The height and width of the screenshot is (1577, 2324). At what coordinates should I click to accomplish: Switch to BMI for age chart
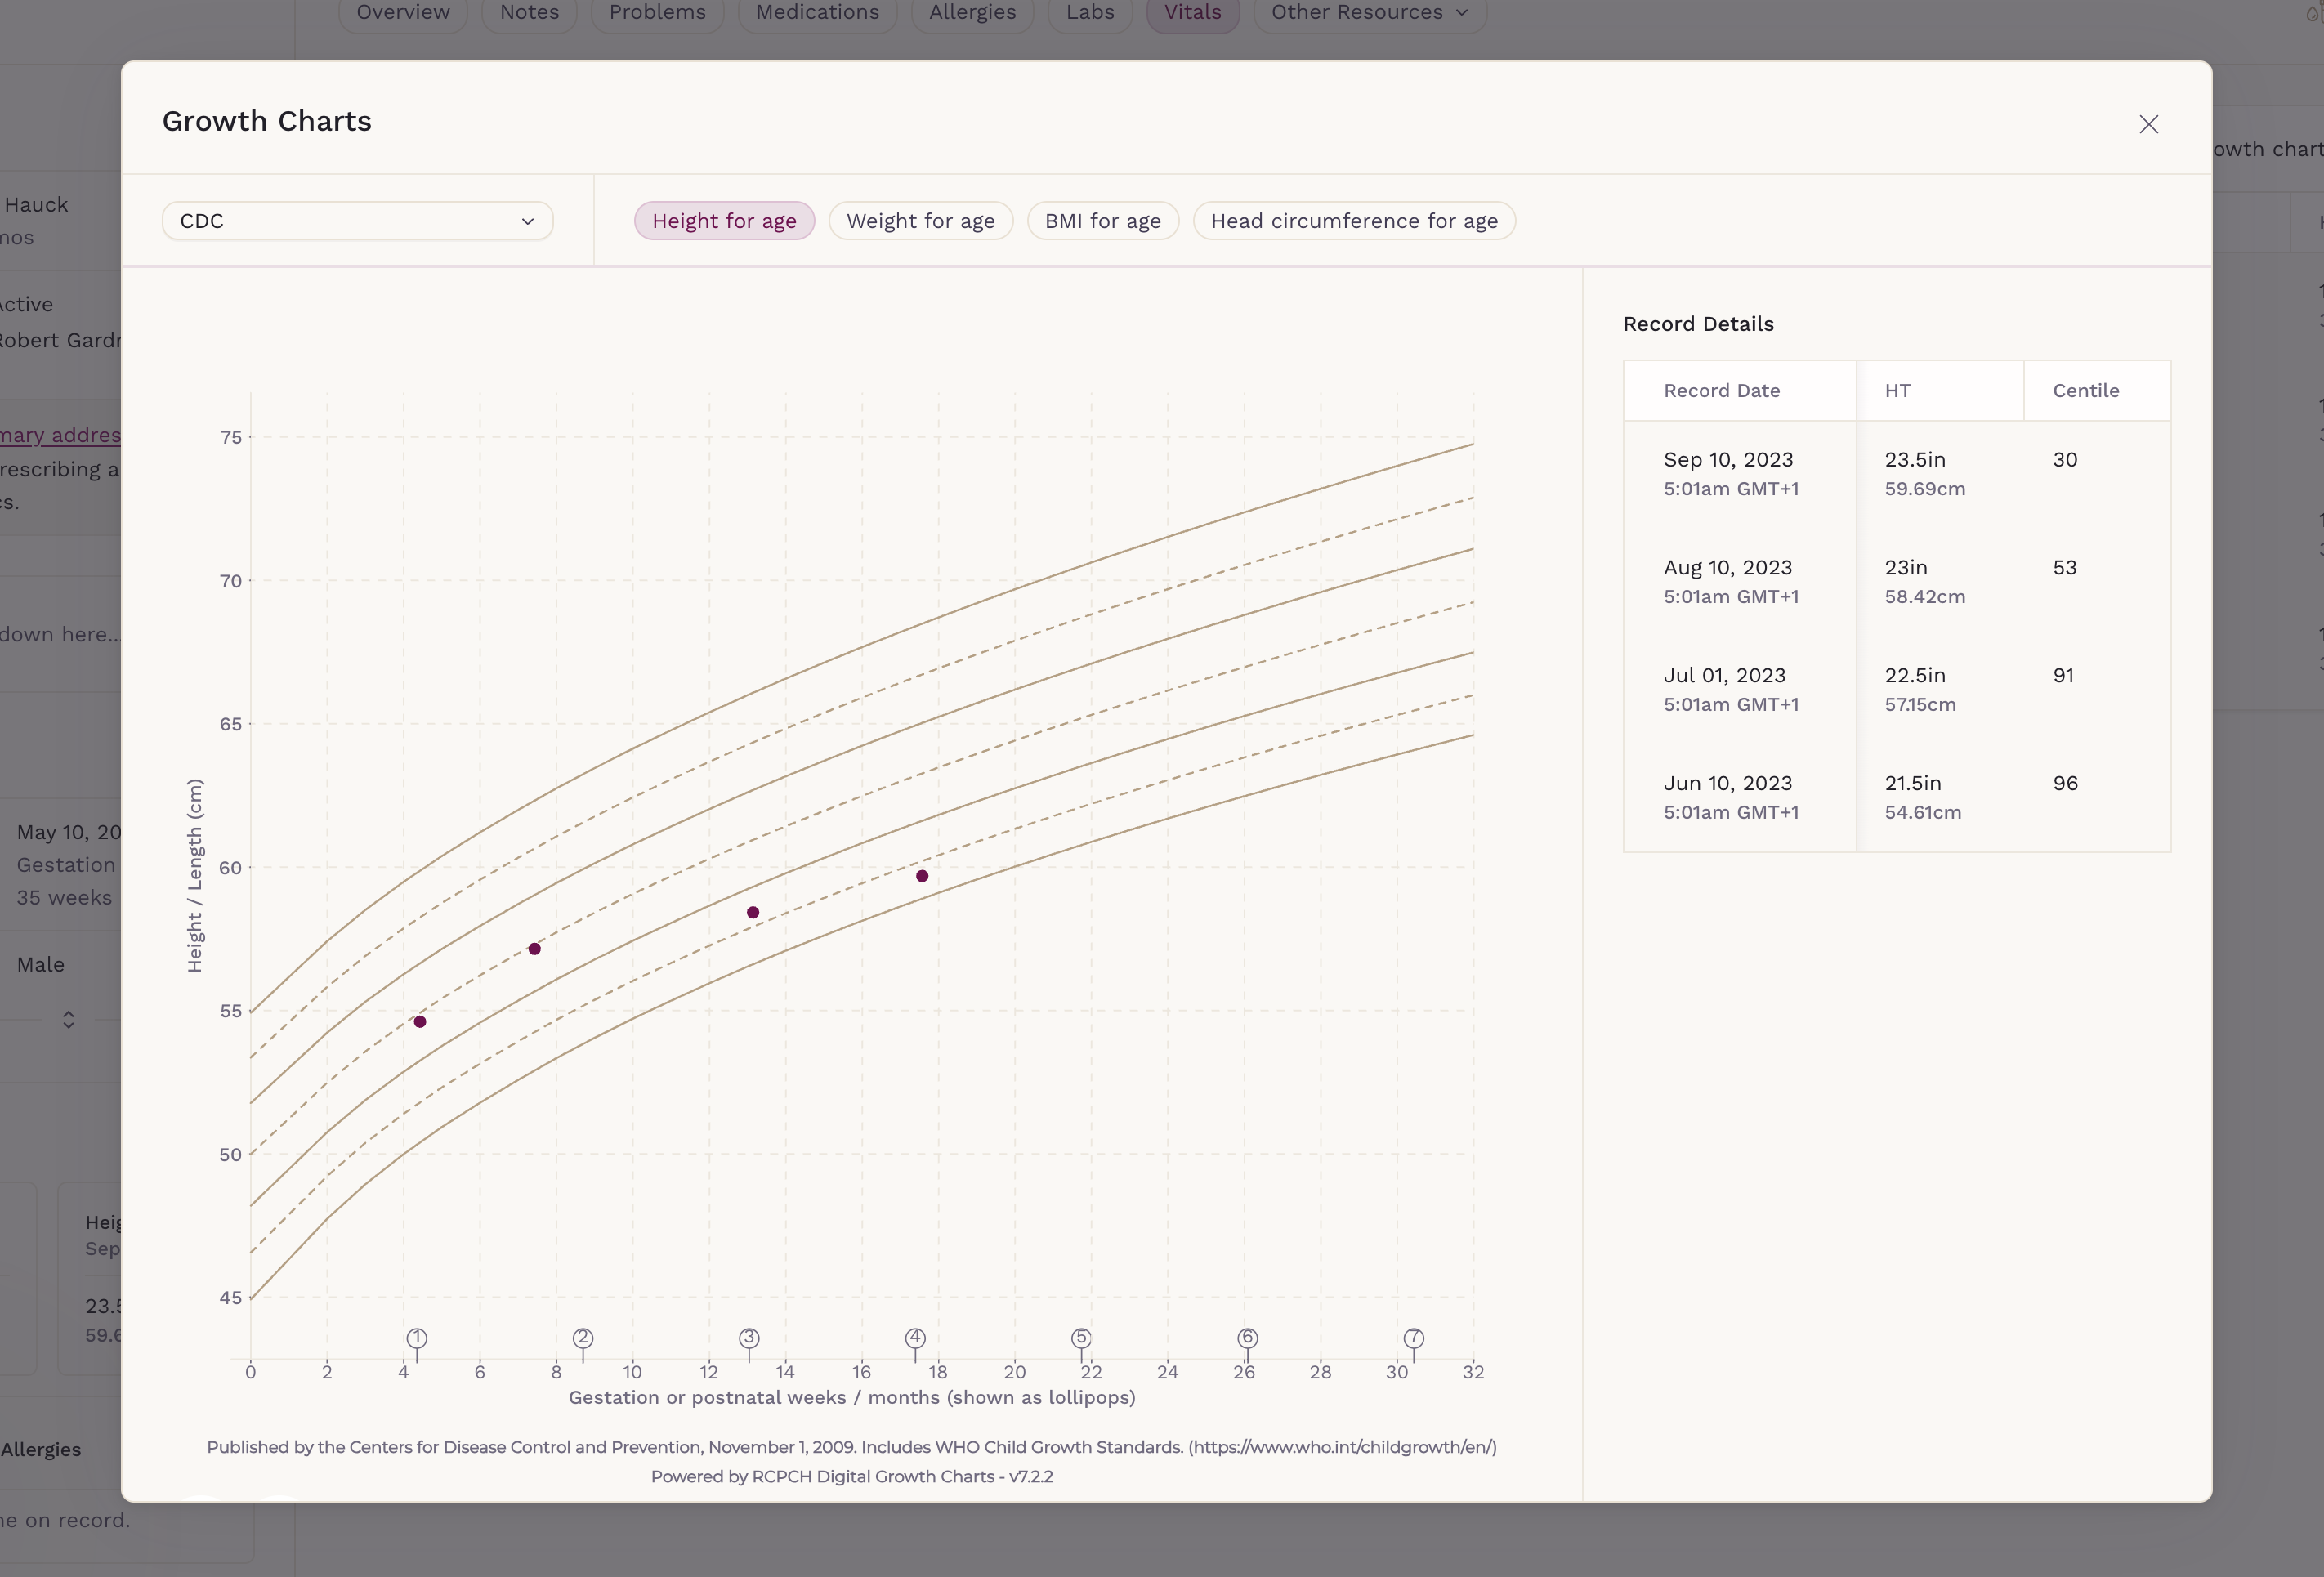pyautogui.click(x=1103, y=221)
